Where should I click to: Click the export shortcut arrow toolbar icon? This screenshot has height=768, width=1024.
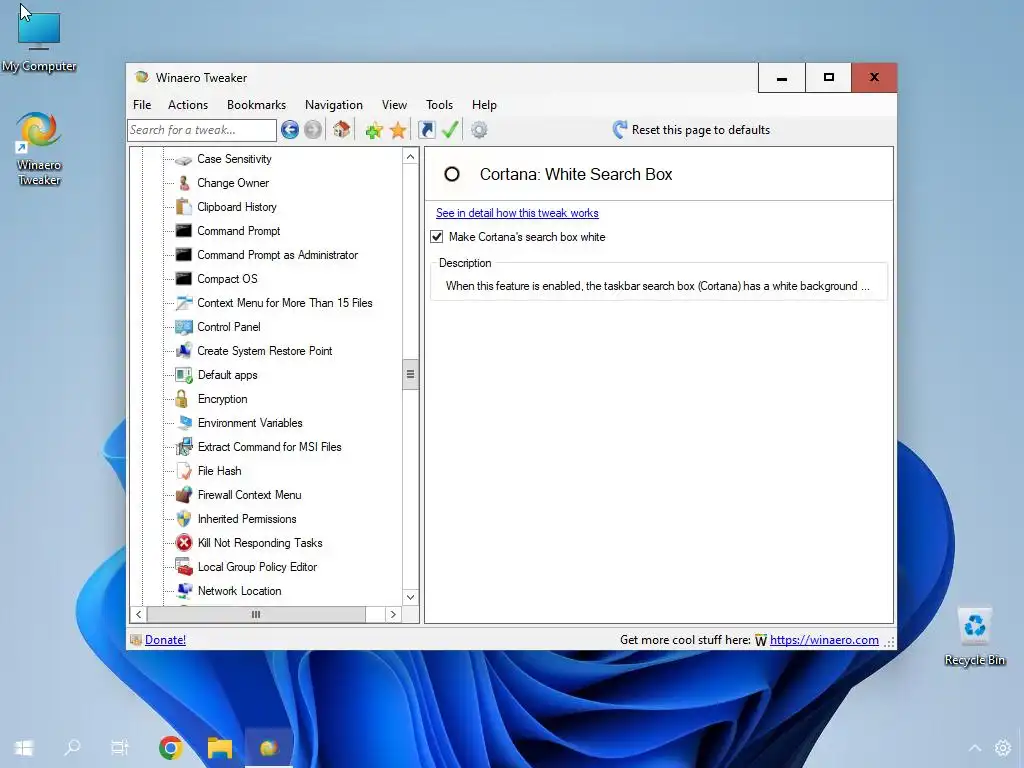click(426, 130)
